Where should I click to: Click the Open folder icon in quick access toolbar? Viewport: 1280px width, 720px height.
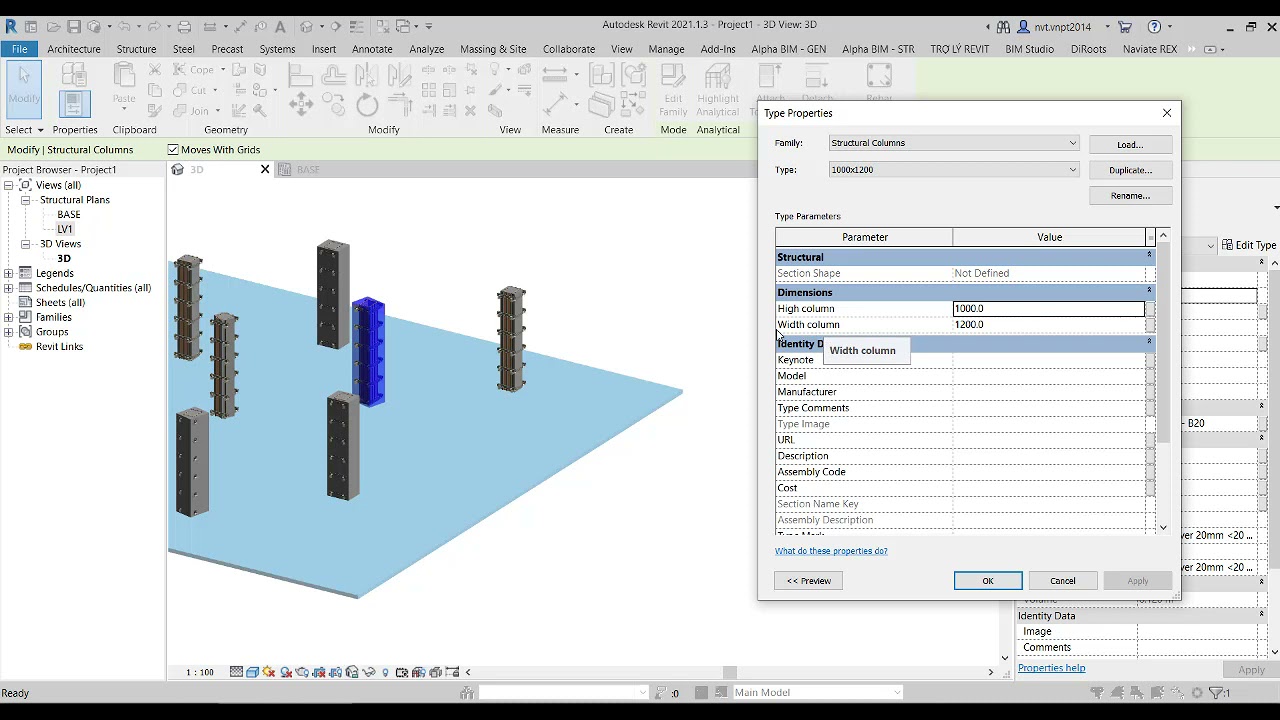coord(53,27)
